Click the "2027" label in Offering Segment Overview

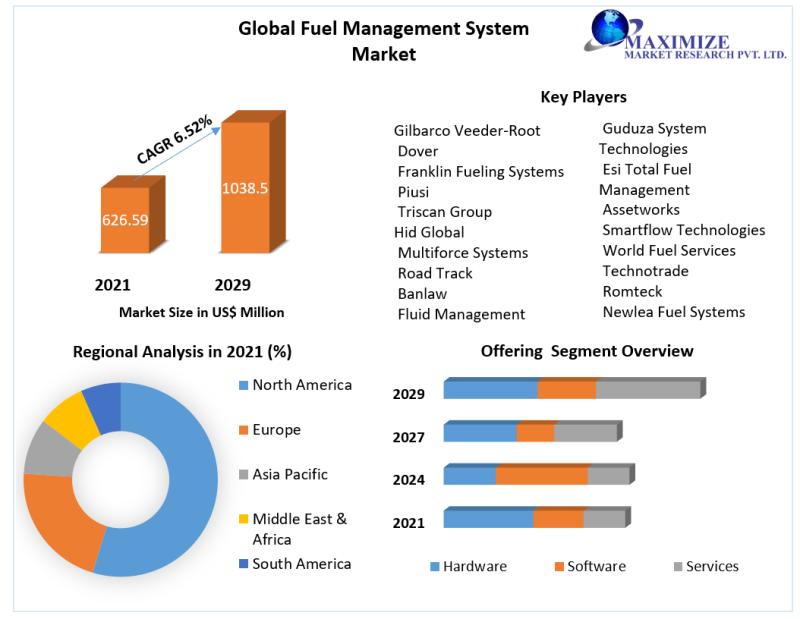pos(409,437)
